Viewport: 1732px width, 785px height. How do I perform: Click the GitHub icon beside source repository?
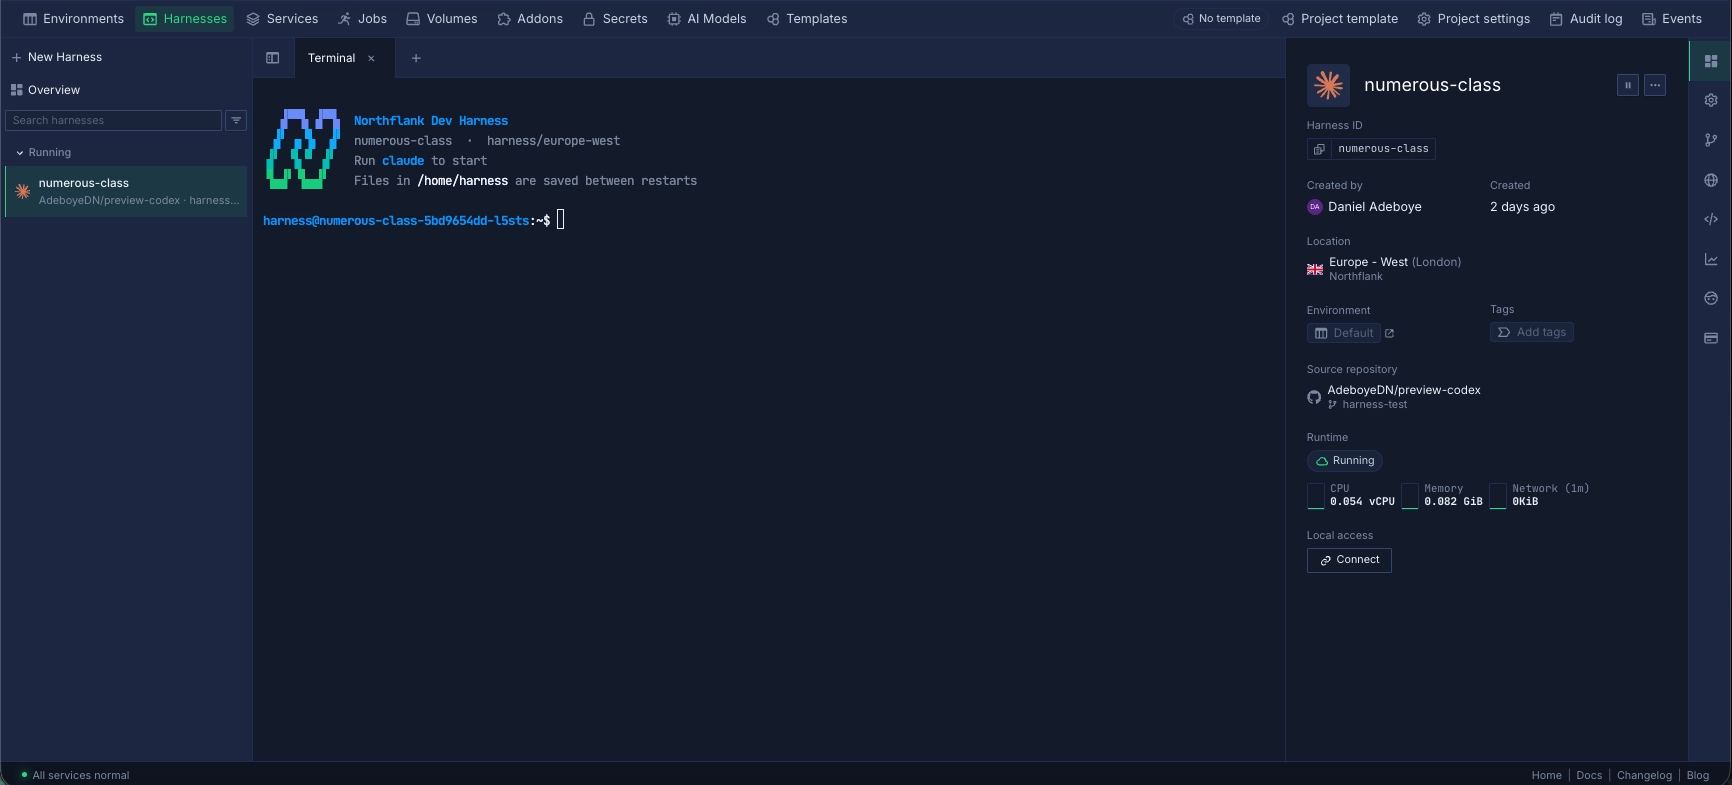(1314, 397)
